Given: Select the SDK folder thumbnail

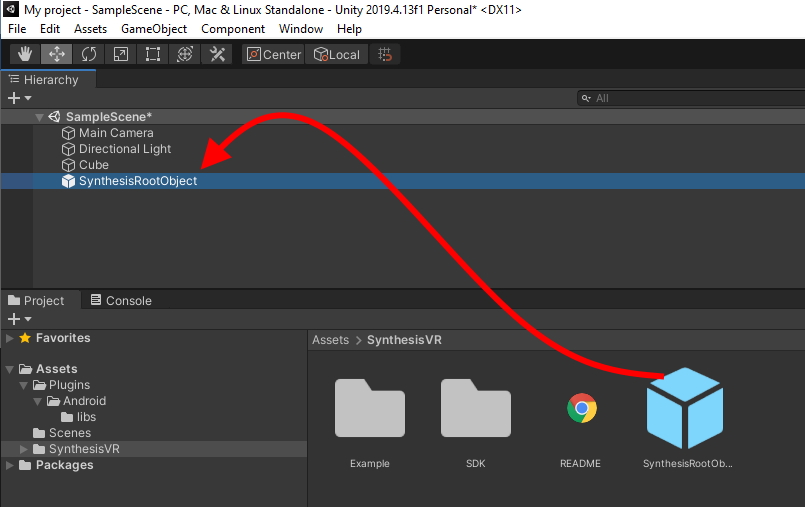Looking at the screenshot, I should 475,408.
